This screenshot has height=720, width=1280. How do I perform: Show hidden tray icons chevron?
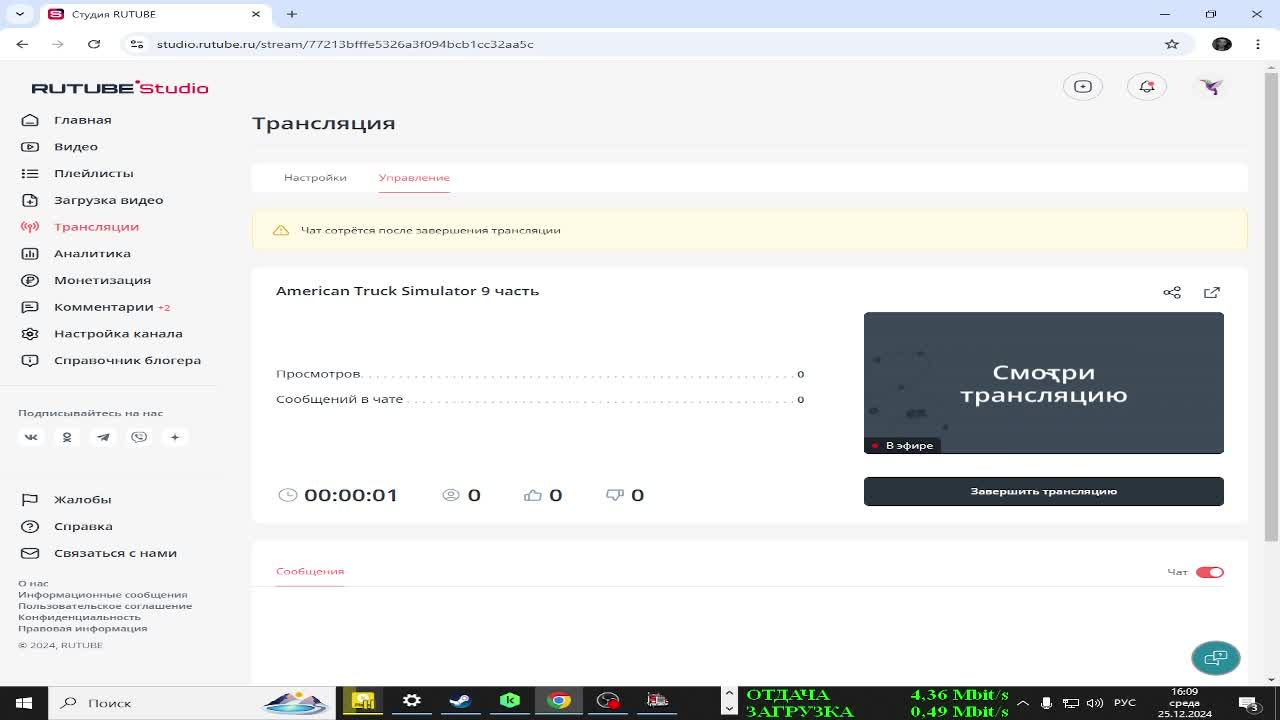click(x=1021, y=703)
